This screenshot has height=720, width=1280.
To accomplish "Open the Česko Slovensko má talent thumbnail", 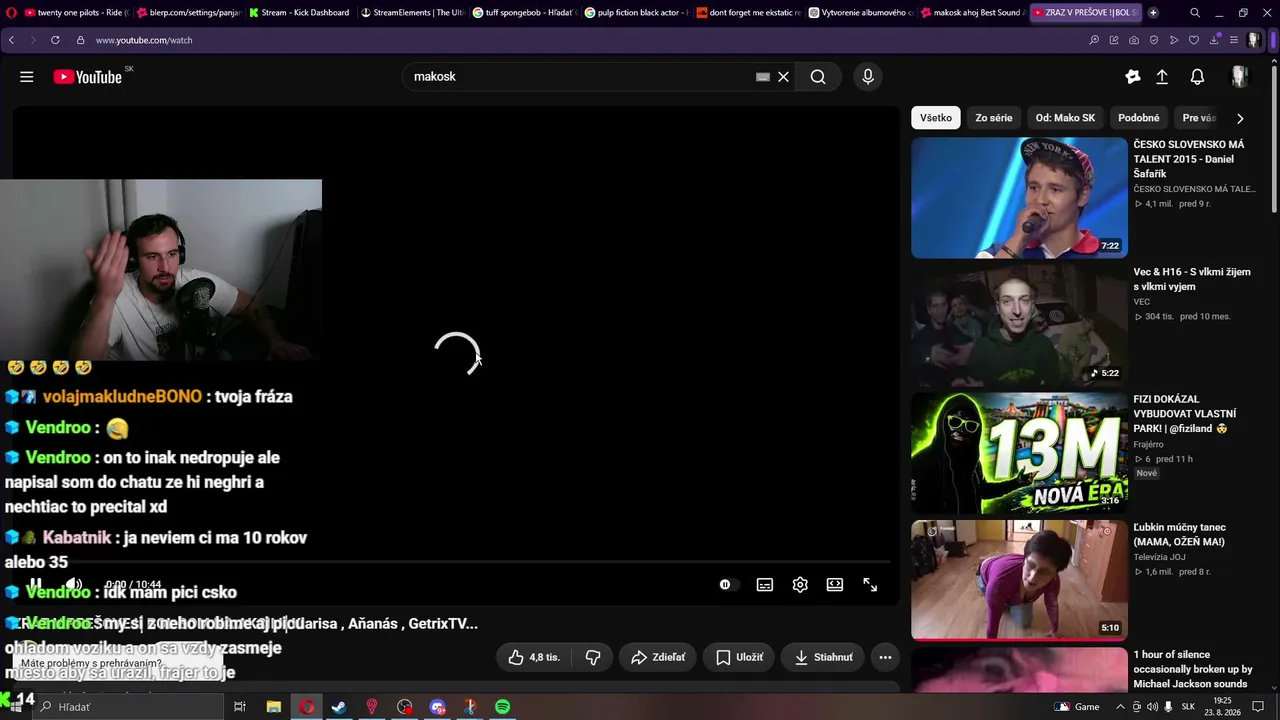I will tap(1019, 198).
